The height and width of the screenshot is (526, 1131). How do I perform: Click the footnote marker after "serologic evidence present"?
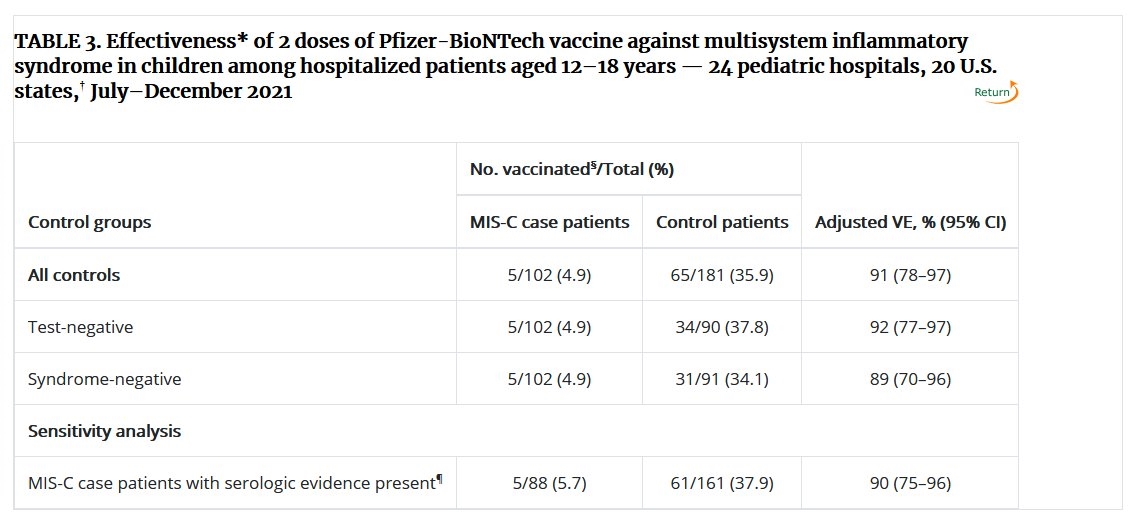(x=440, y=481)
